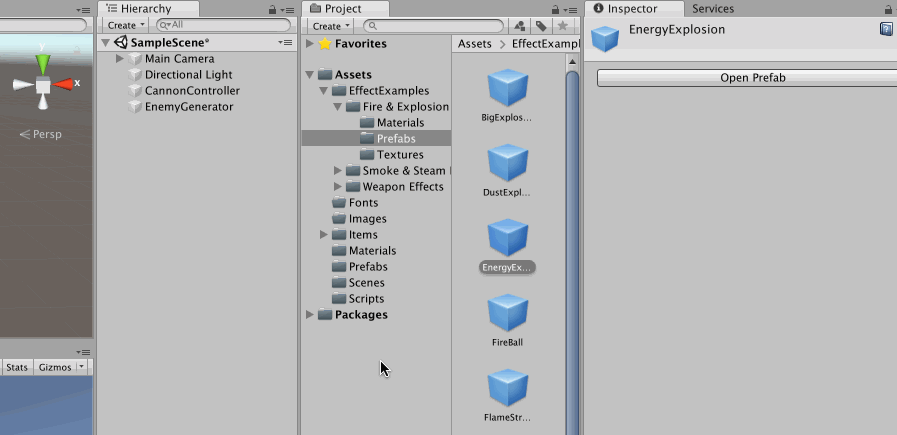Click the scene orientation gizmo cube
The image size is (897, 435).
(43, 85)
